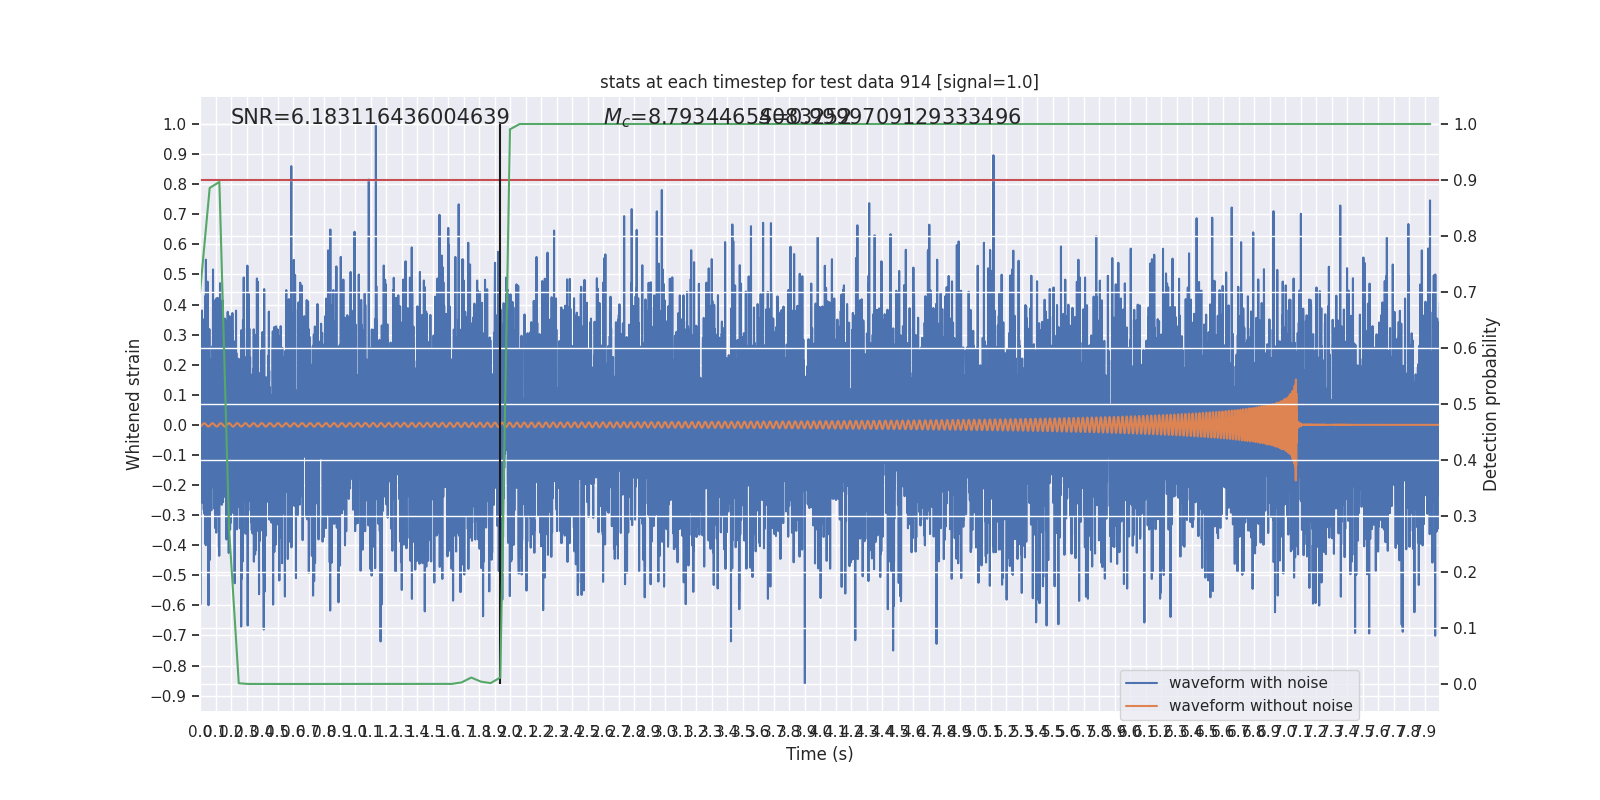
Task: Click tick 0.1 on Detection probability axis
Action: pos(1465,629)
